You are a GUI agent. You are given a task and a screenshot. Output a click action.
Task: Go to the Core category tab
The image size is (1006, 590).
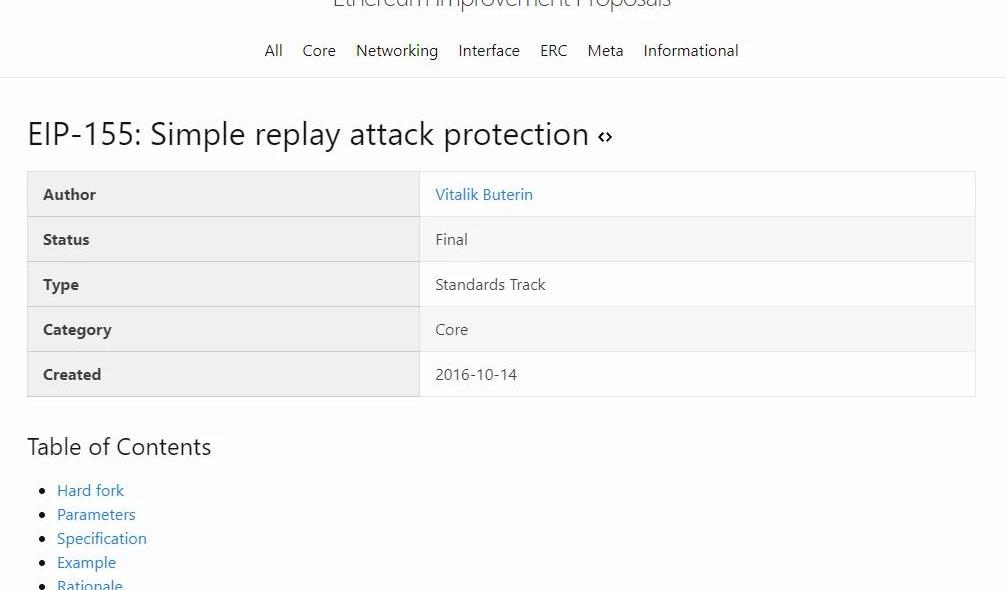pos(319,51)
